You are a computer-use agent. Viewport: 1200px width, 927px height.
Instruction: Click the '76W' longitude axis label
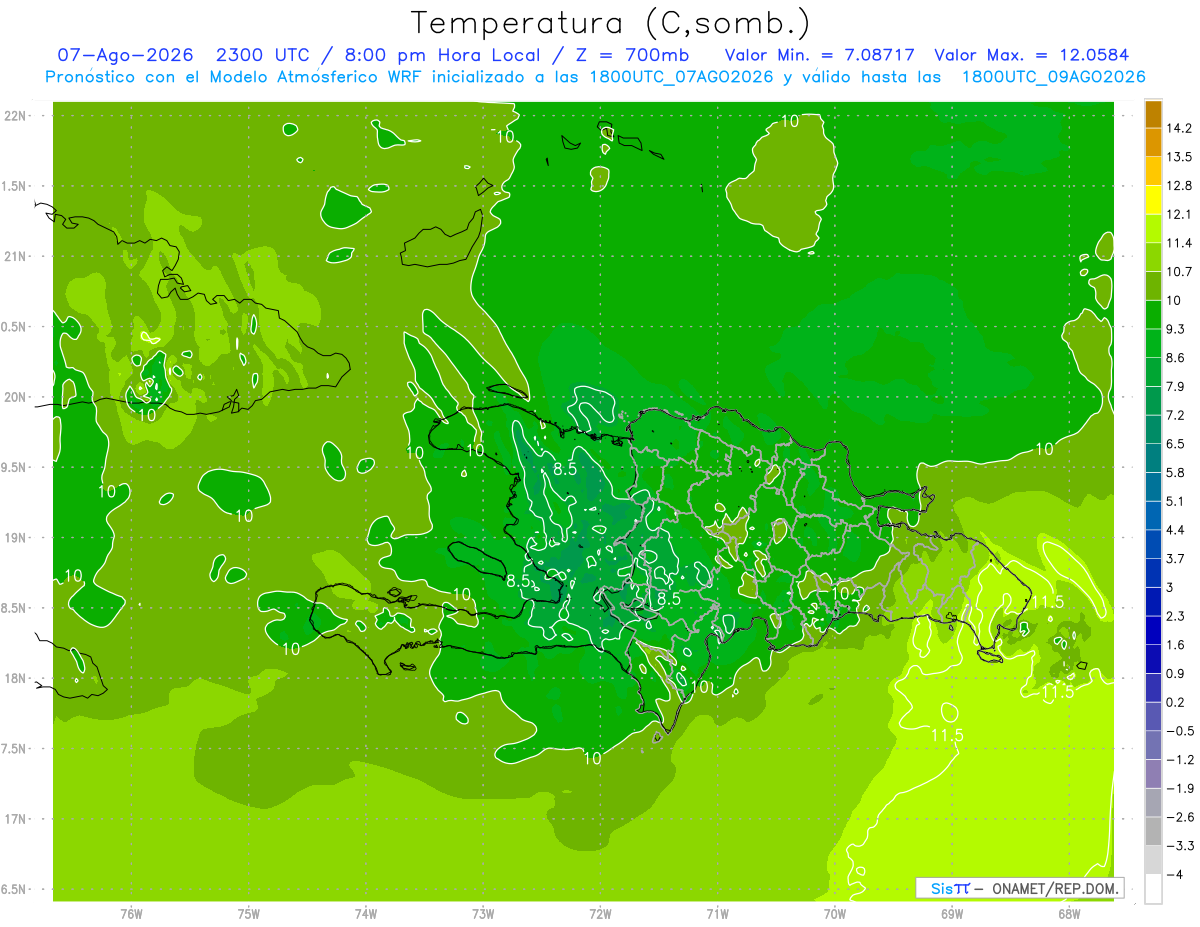coord(131,914)
